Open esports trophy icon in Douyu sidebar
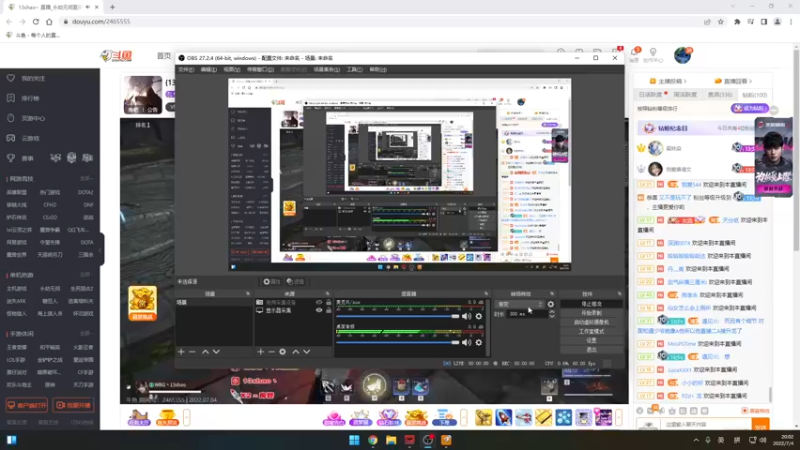Viewport: 800px width, 450px height. [11, 158]
